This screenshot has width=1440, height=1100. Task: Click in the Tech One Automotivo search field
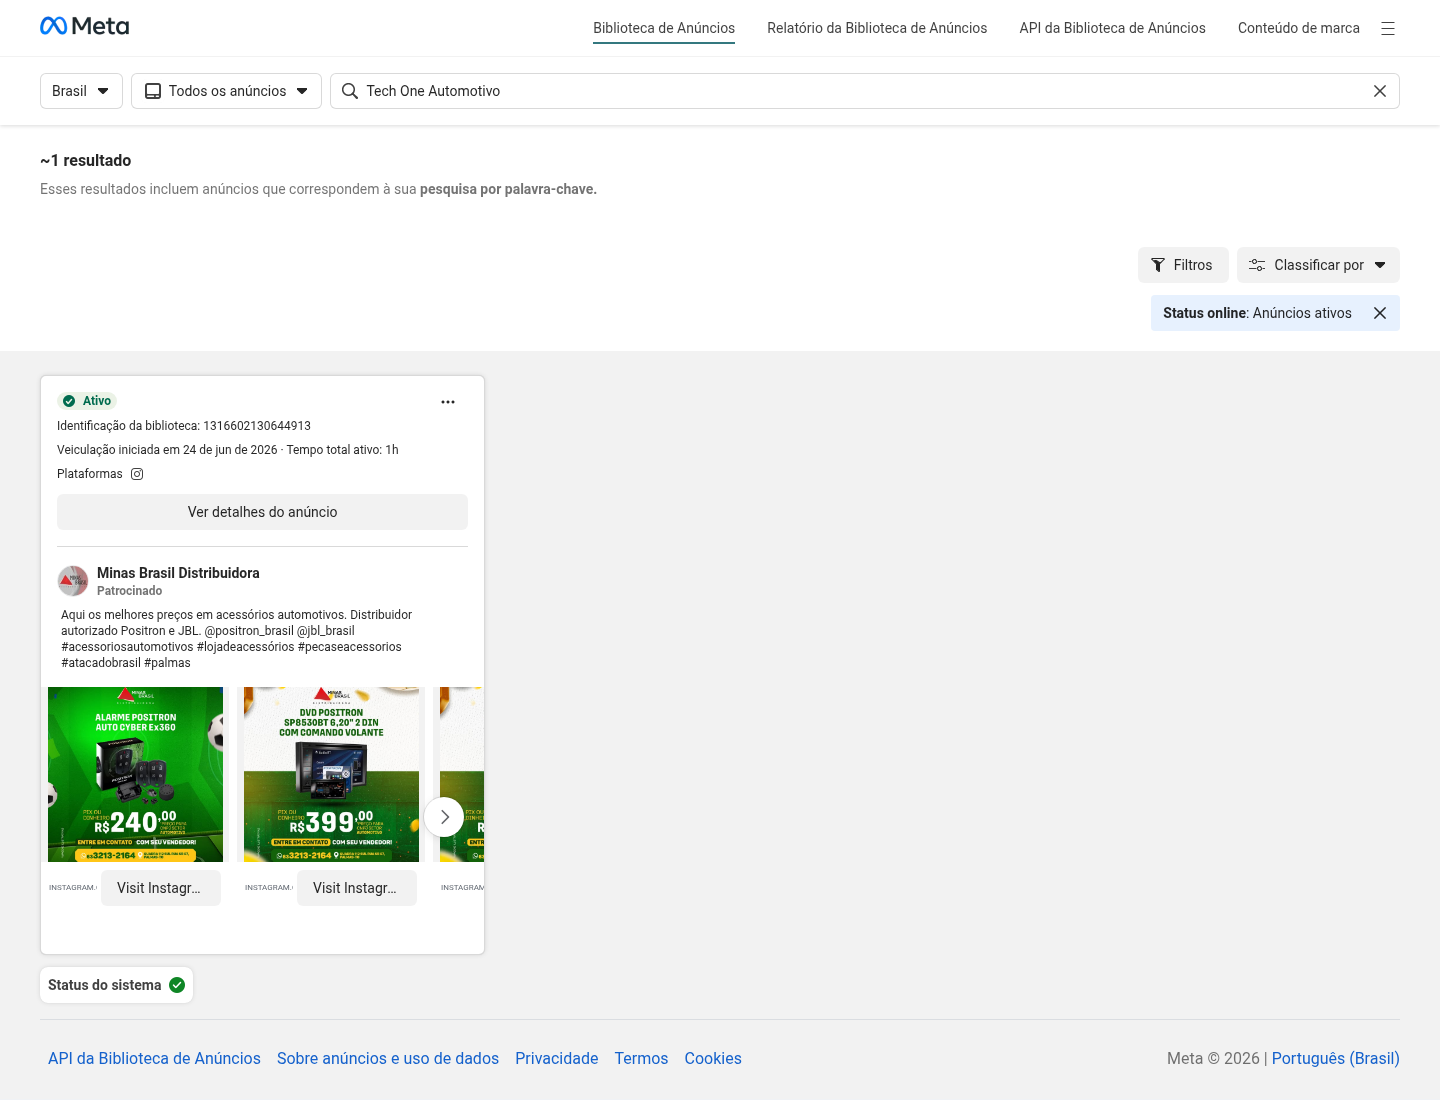click(x=864, y=91)
